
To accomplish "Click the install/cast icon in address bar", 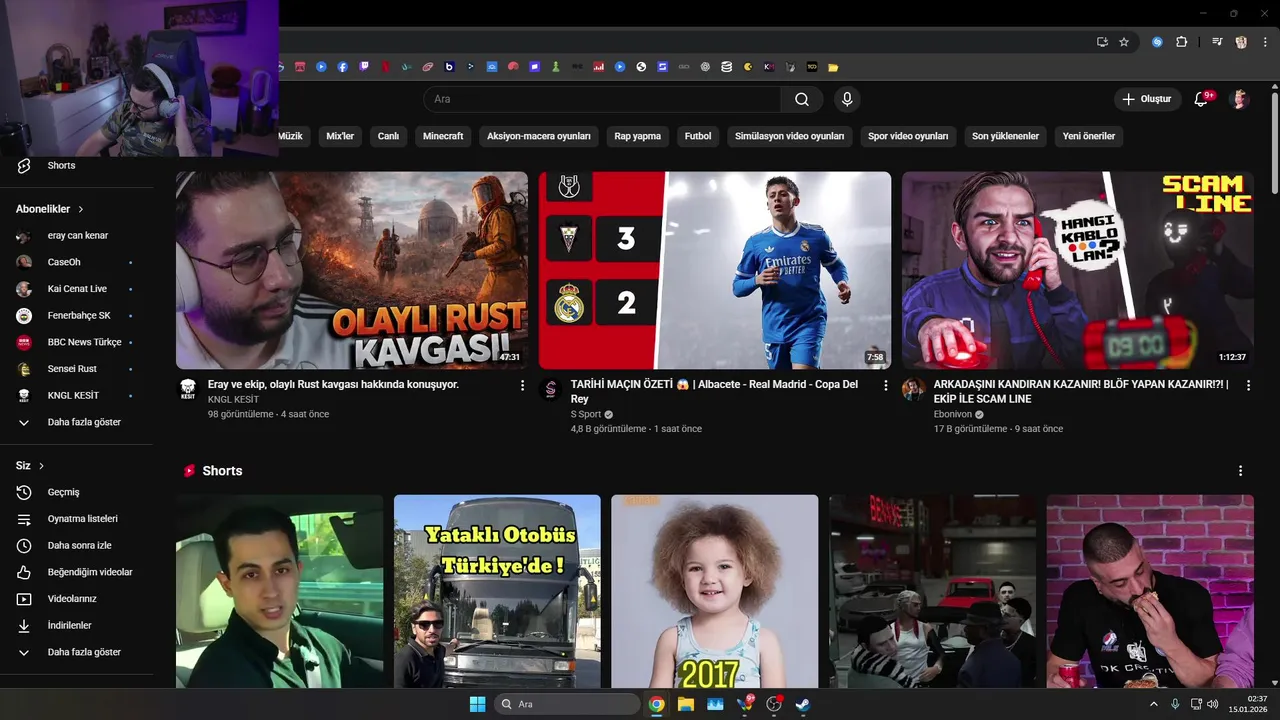I will 1102,42.
